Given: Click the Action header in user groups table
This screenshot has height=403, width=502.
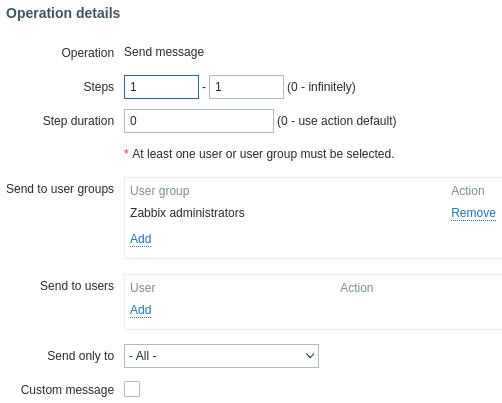Looking at the screenshot, I should coord(468,191).
